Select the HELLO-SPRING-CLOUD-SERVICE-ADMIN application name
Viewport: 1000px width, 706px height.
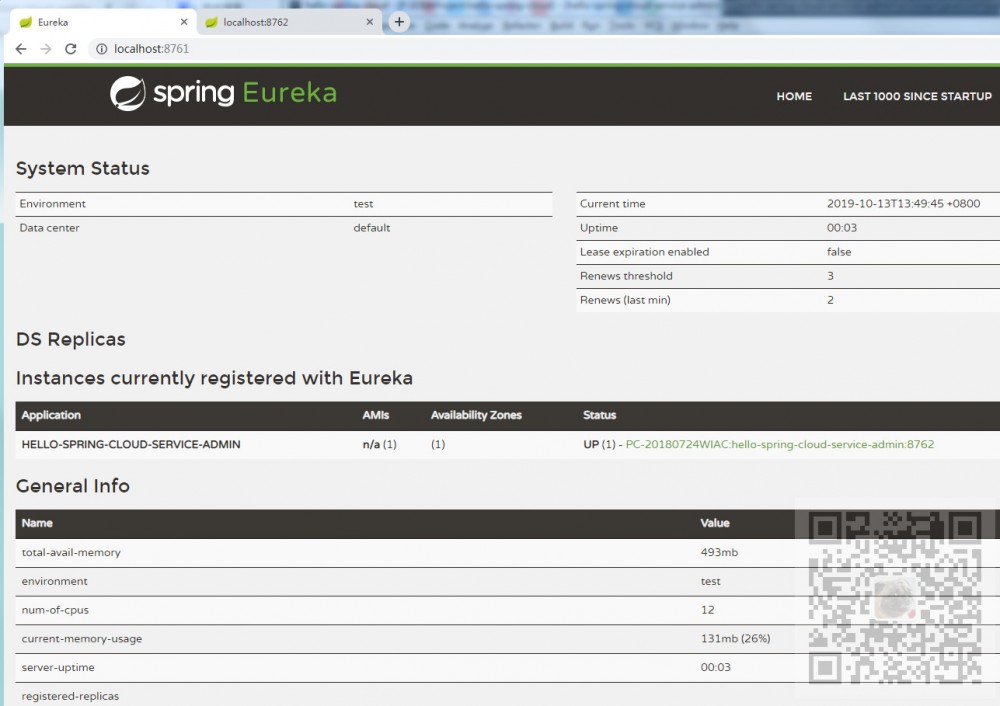click(x=131, y=444)
